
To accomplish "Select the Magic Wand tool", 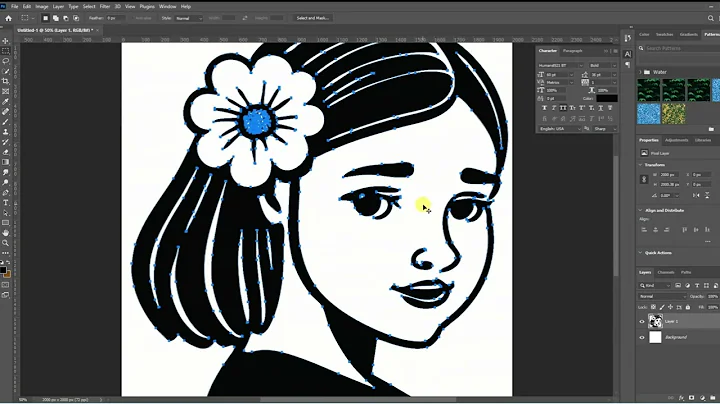I will click(6, 71).
